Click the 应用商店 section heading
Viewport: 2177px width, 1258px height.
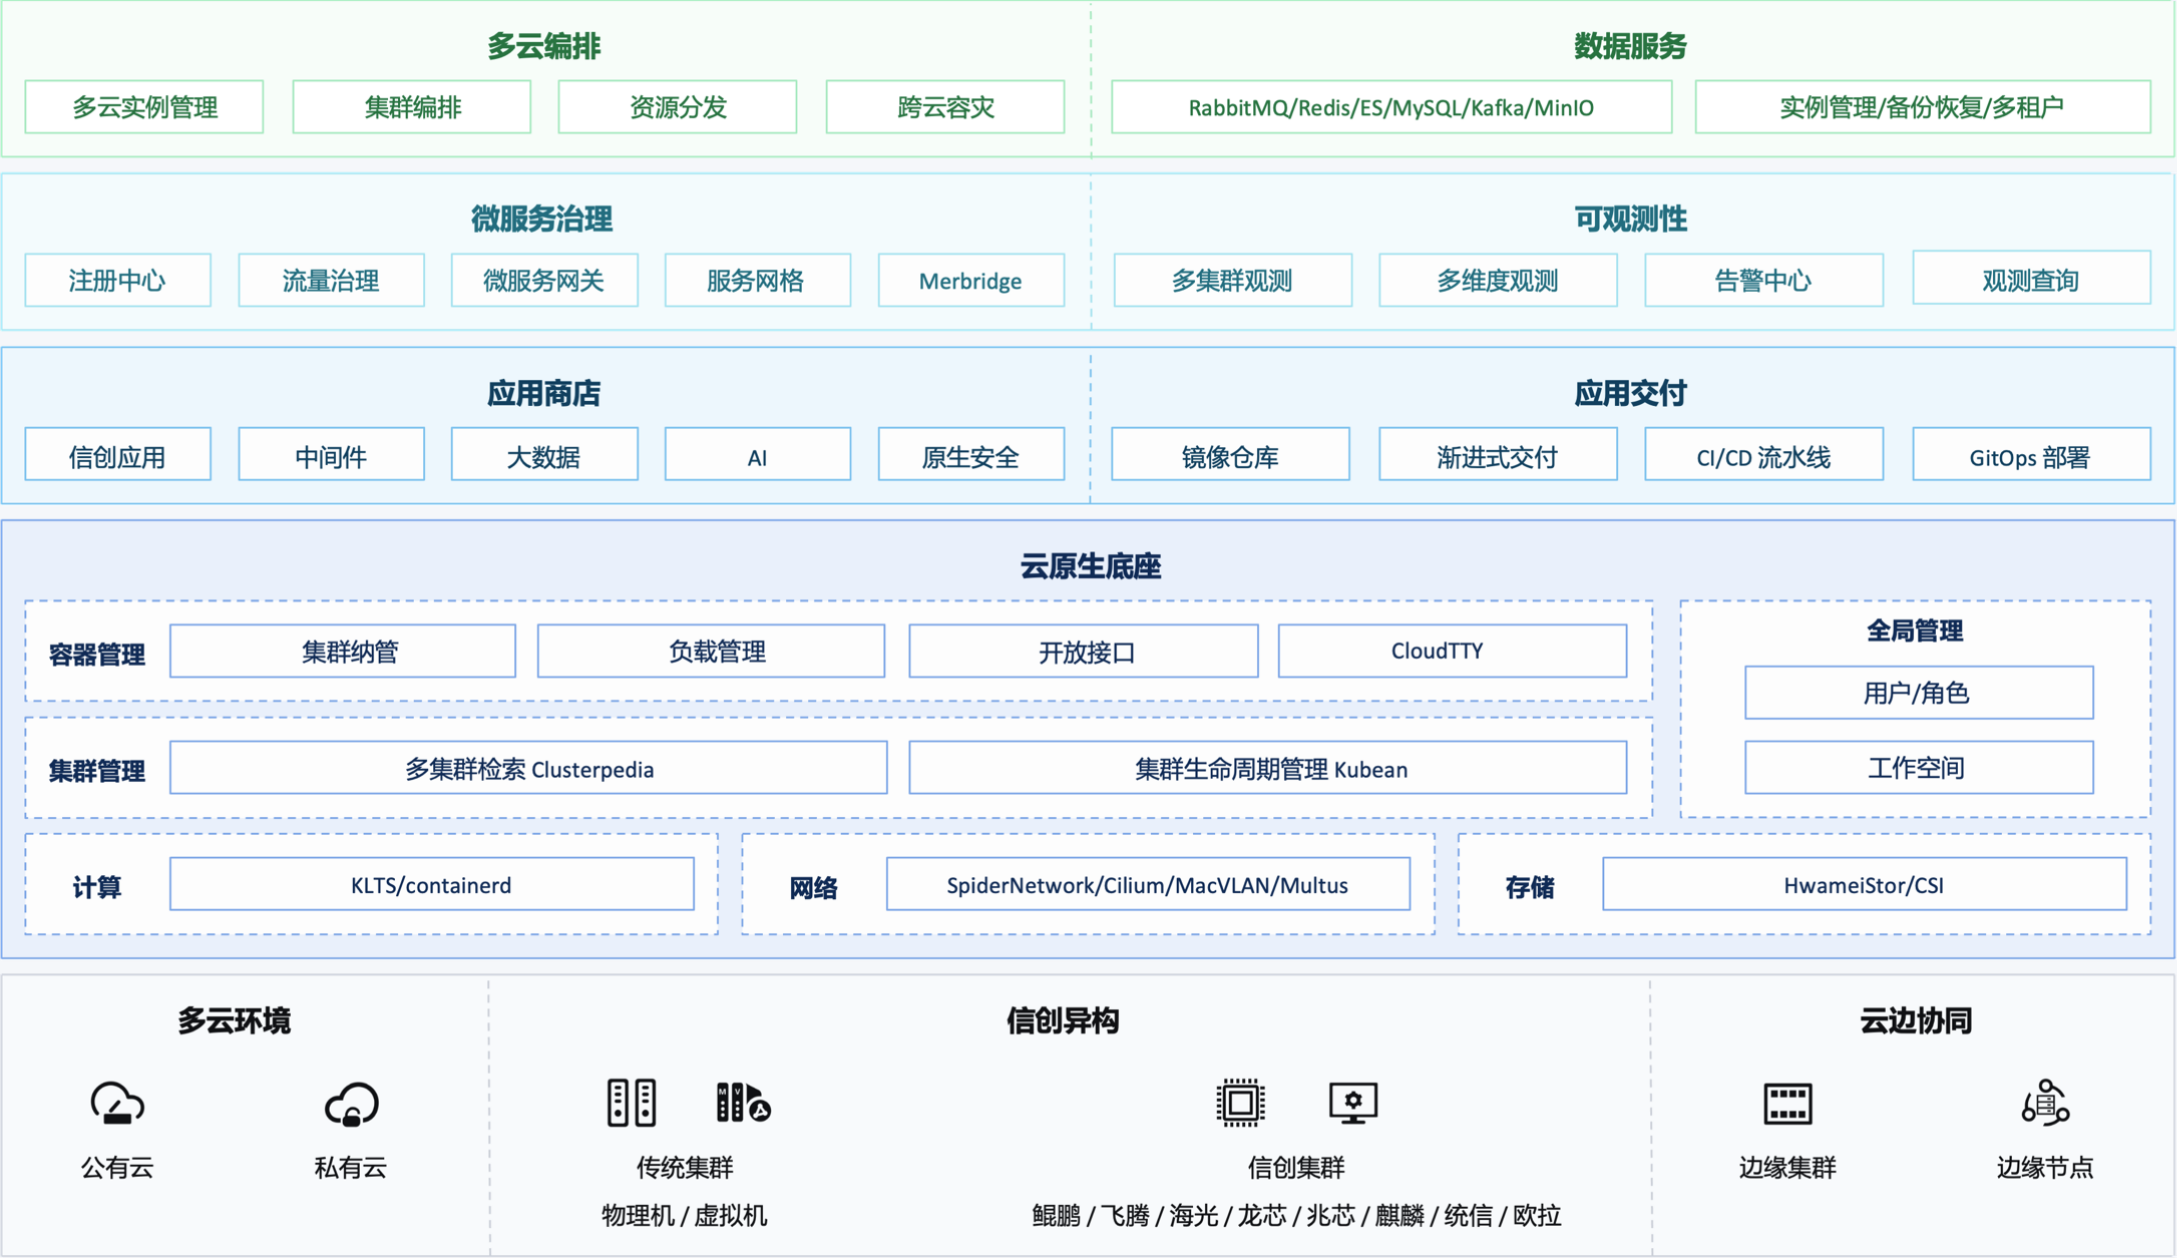(544, 393)
